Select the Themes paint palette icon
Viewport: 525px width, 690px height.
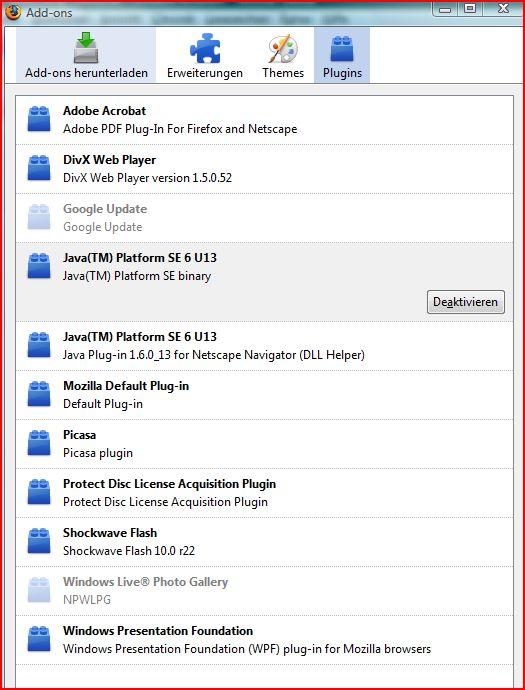[x=283, y=49]
